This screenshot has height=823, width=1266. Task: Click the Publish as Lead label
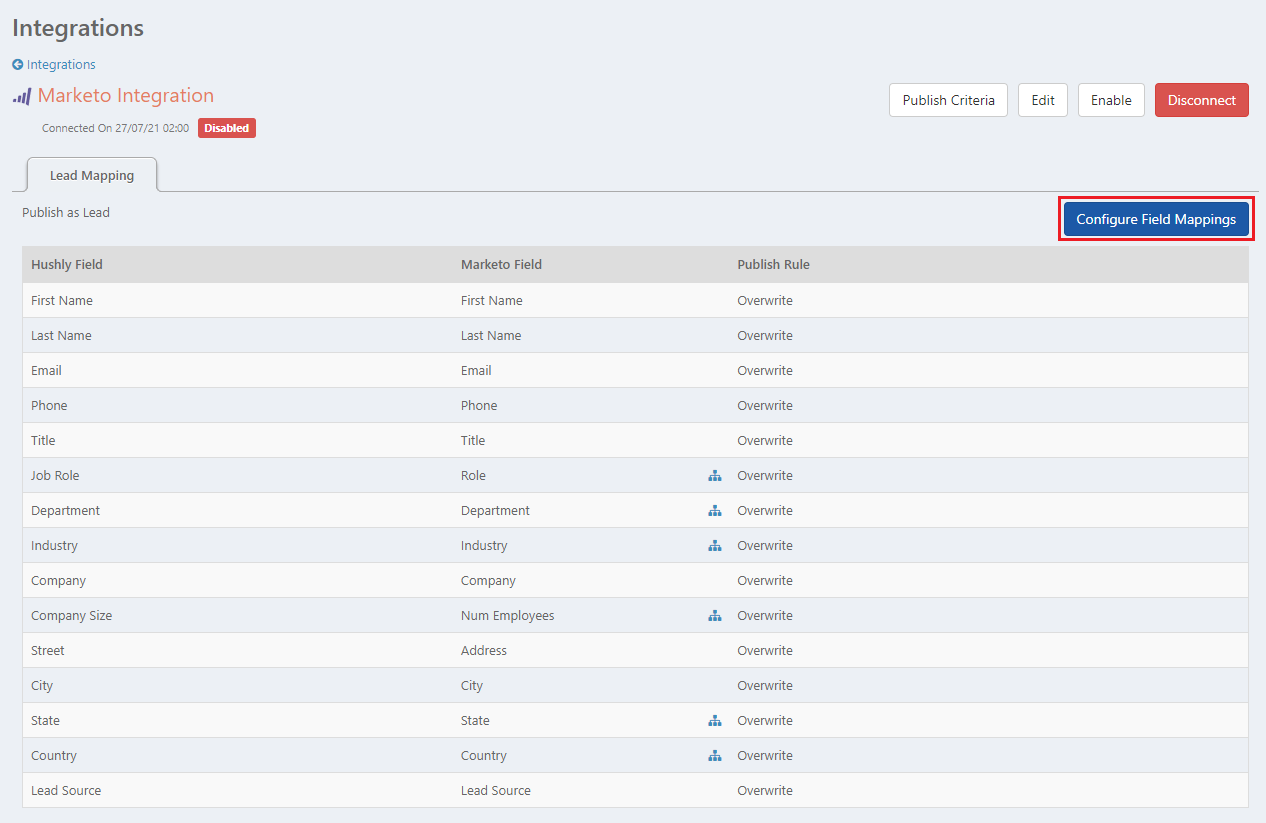(x=66, y=212)
